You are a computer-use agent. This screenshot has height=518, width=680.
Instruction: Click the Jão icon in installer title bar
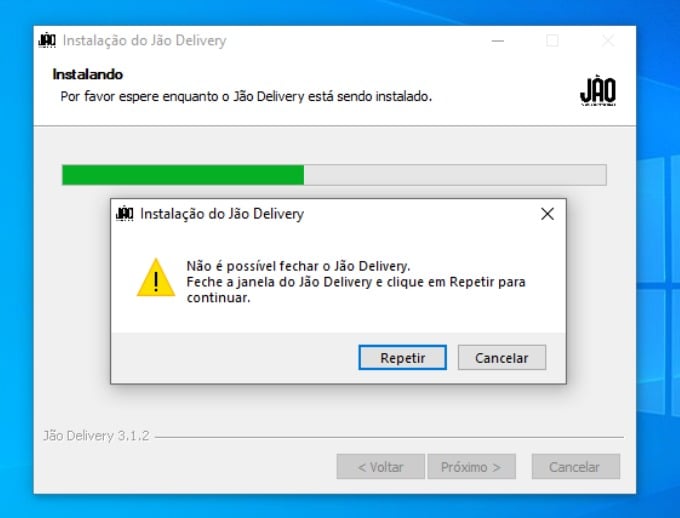tap(47, 40)
